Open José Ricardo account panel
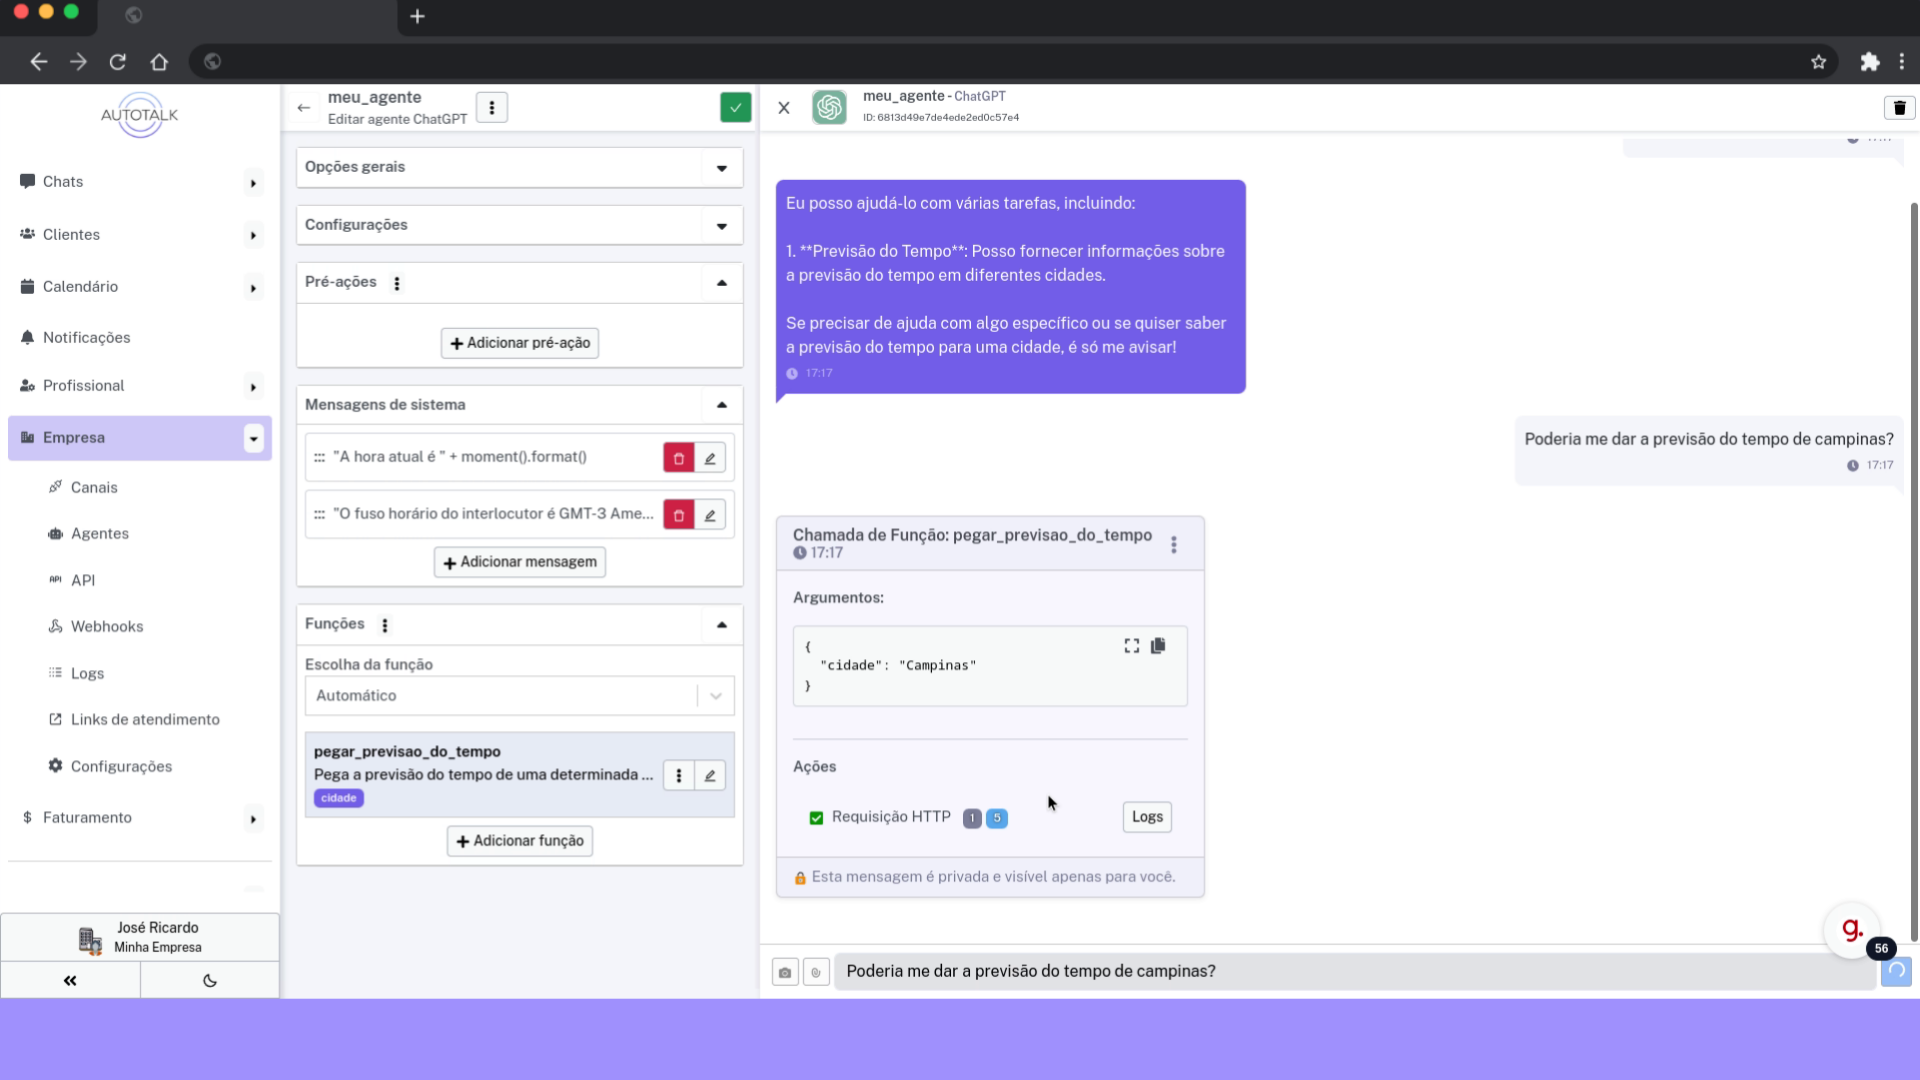 140,938
